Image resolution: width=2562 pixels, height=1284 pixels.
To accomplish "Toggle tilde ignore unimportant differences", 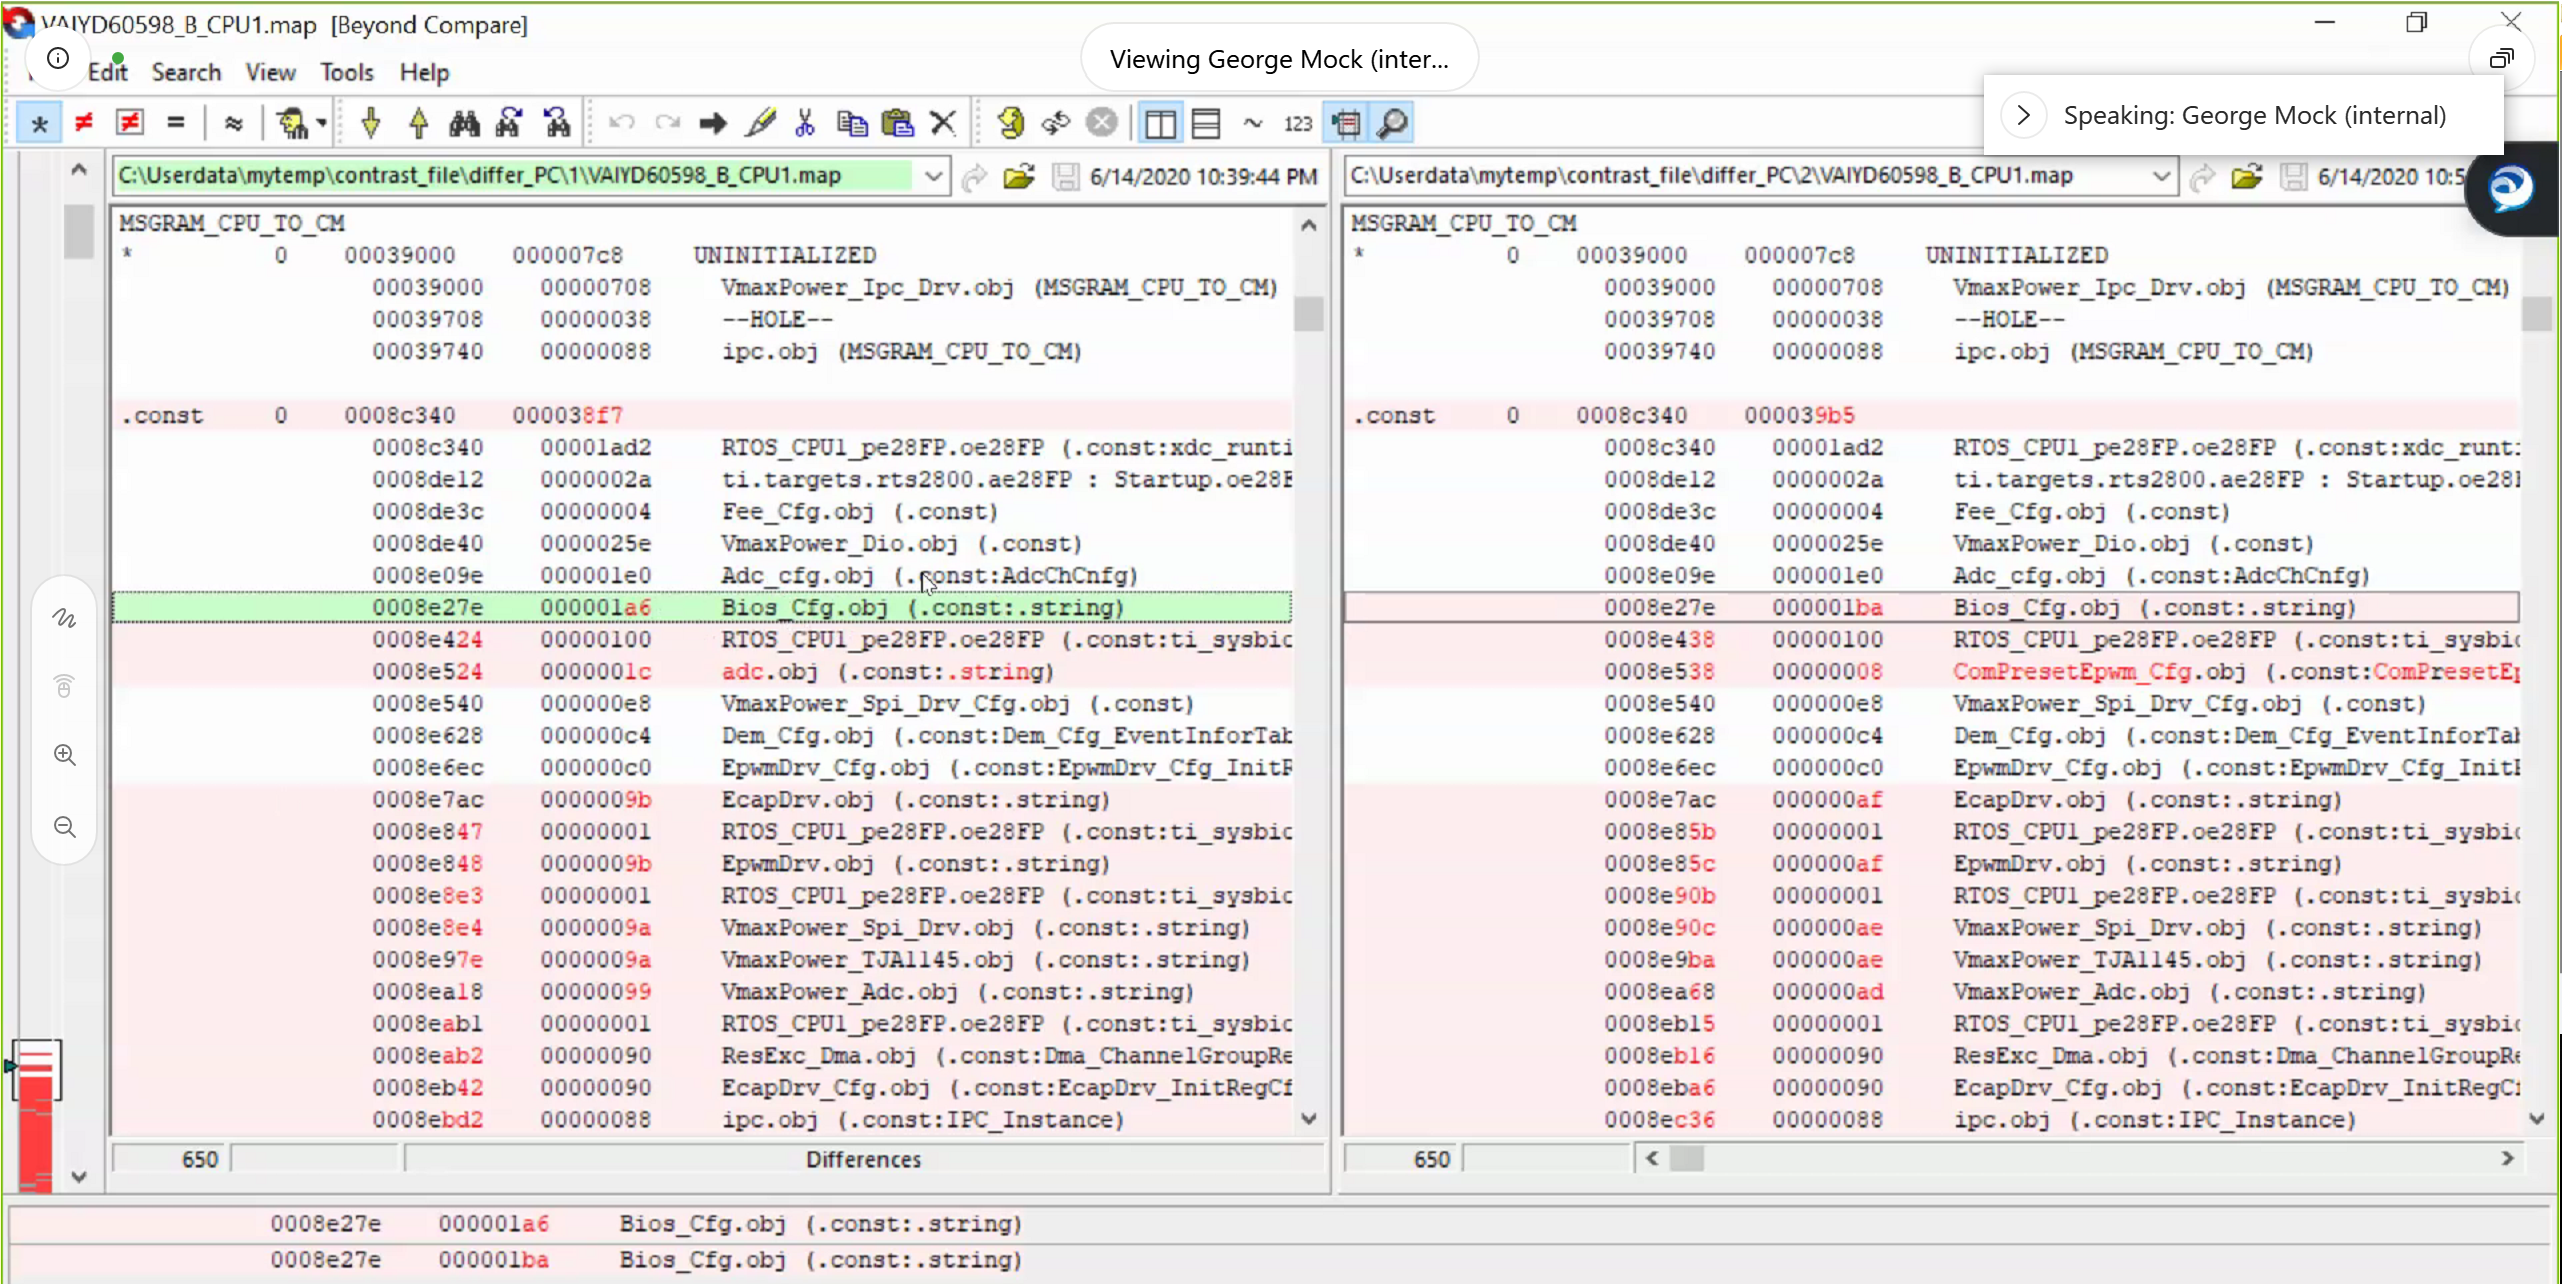I will coord(1252,123).
